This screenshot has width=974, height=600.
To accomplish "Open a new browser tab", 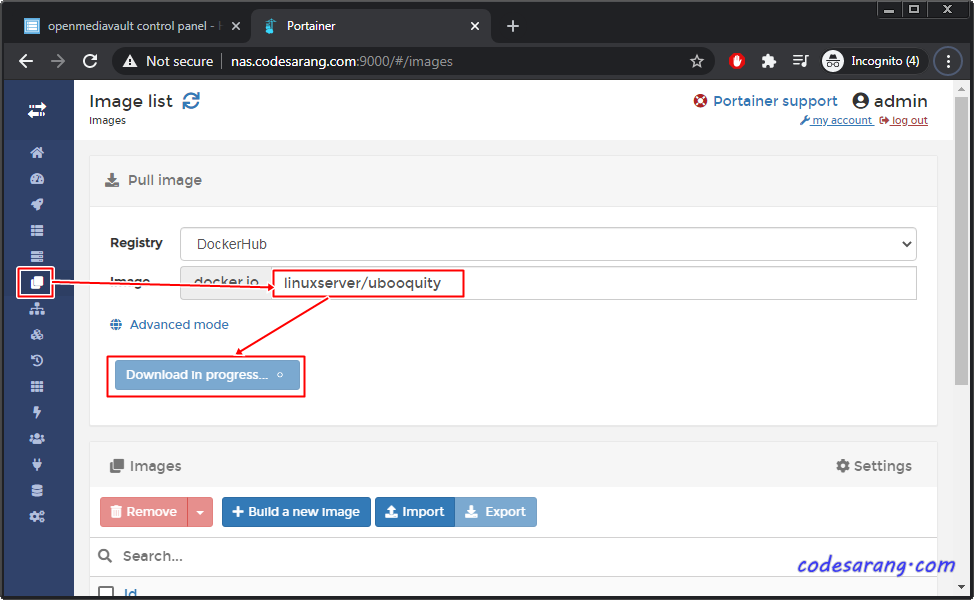I will (512, 26).
